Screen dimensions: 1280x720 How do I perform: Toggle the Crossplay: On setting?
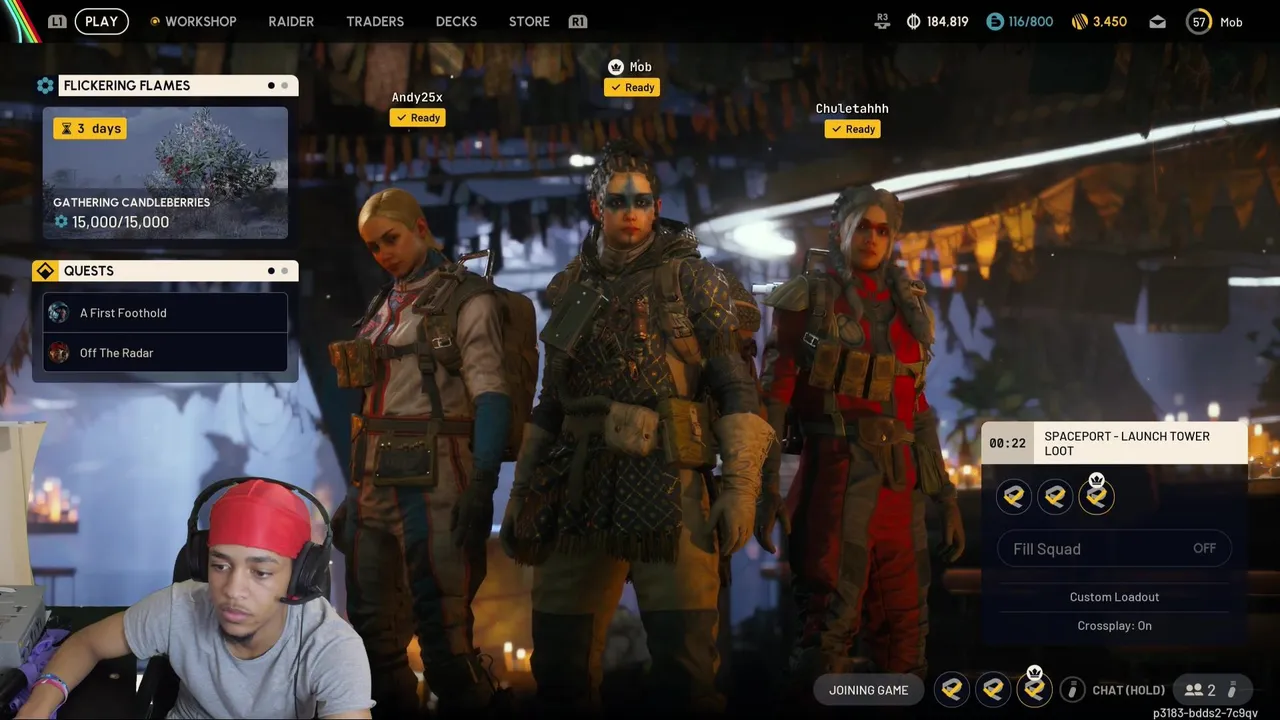pos(1114,626)
